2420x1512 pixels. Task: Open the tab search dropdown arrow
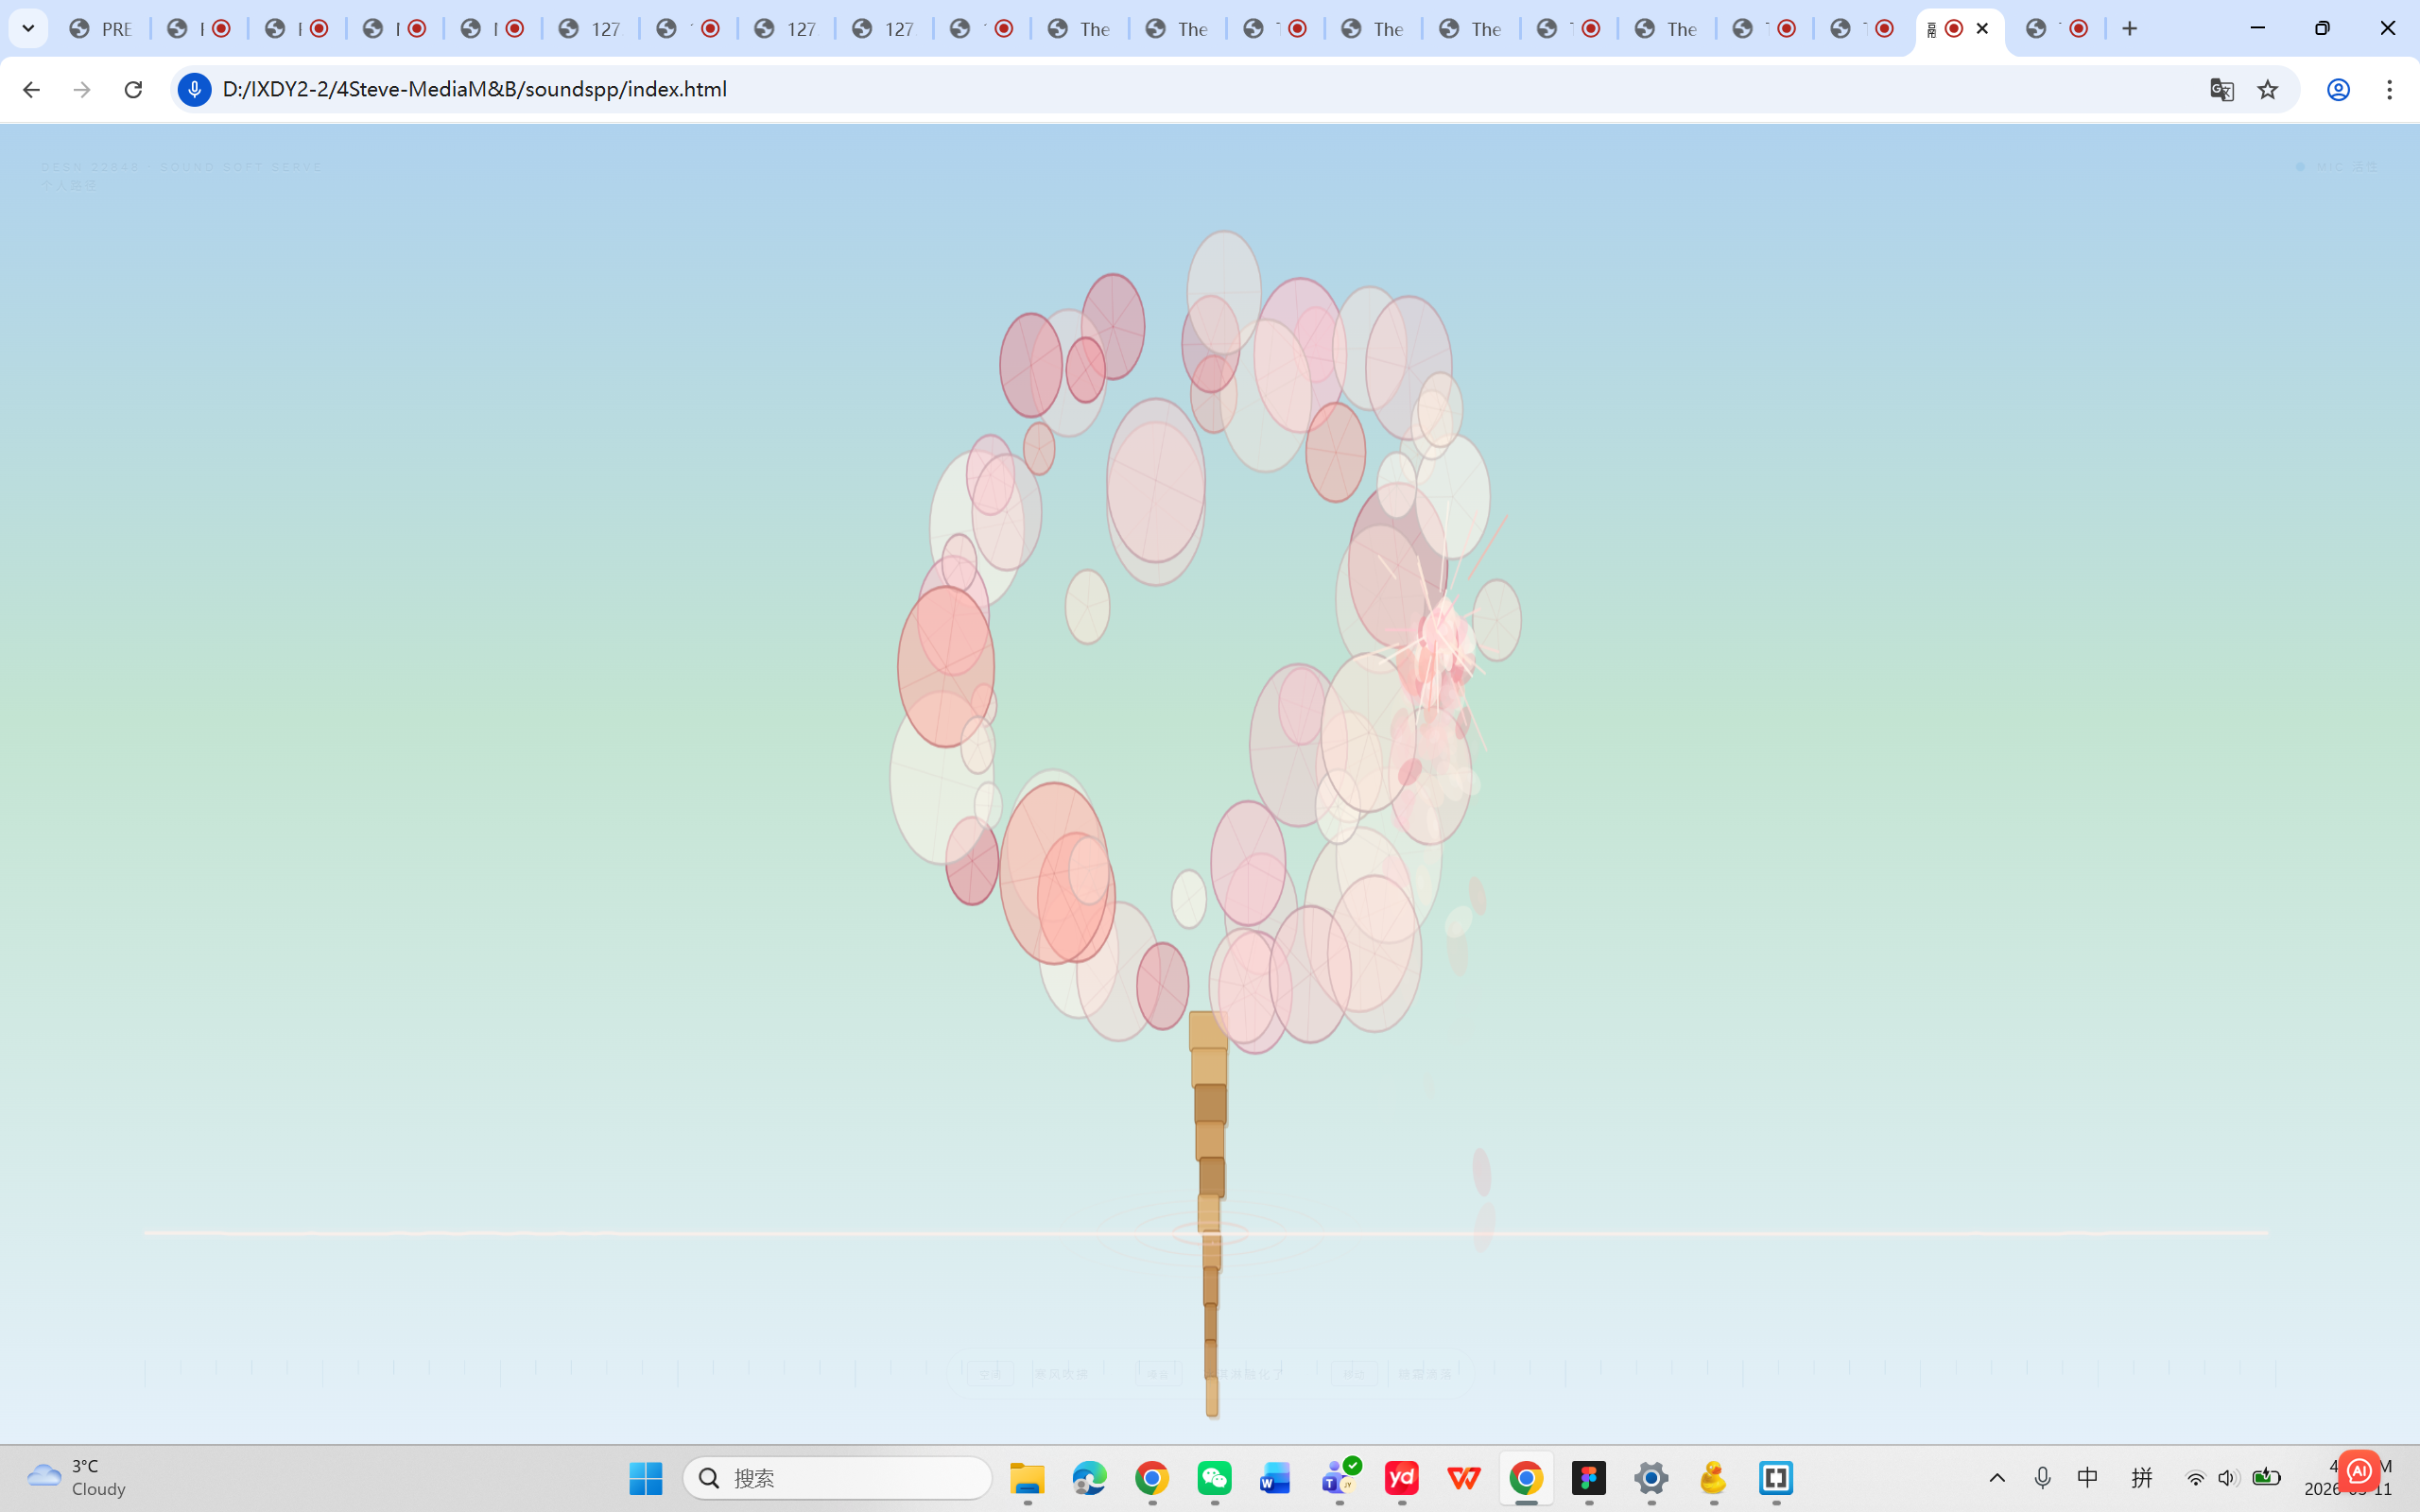click(28, 28)
